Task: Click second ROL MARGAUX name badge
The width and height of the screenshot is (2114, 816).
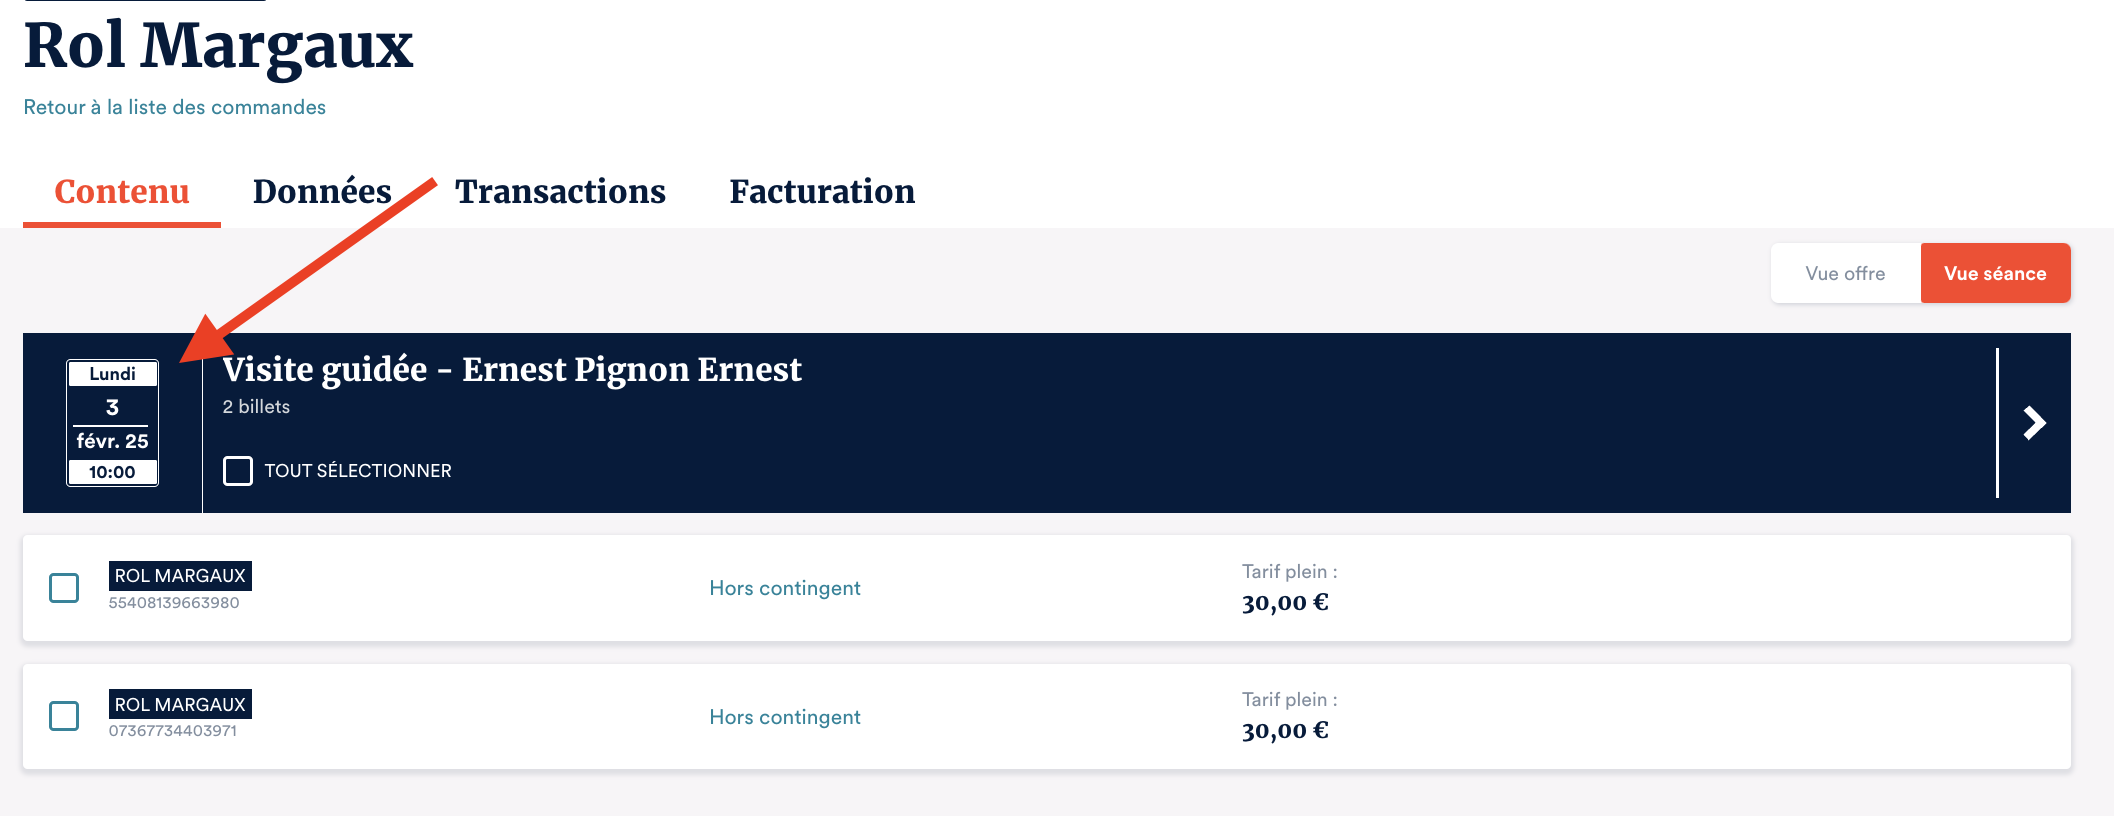Action: (180, 704)
